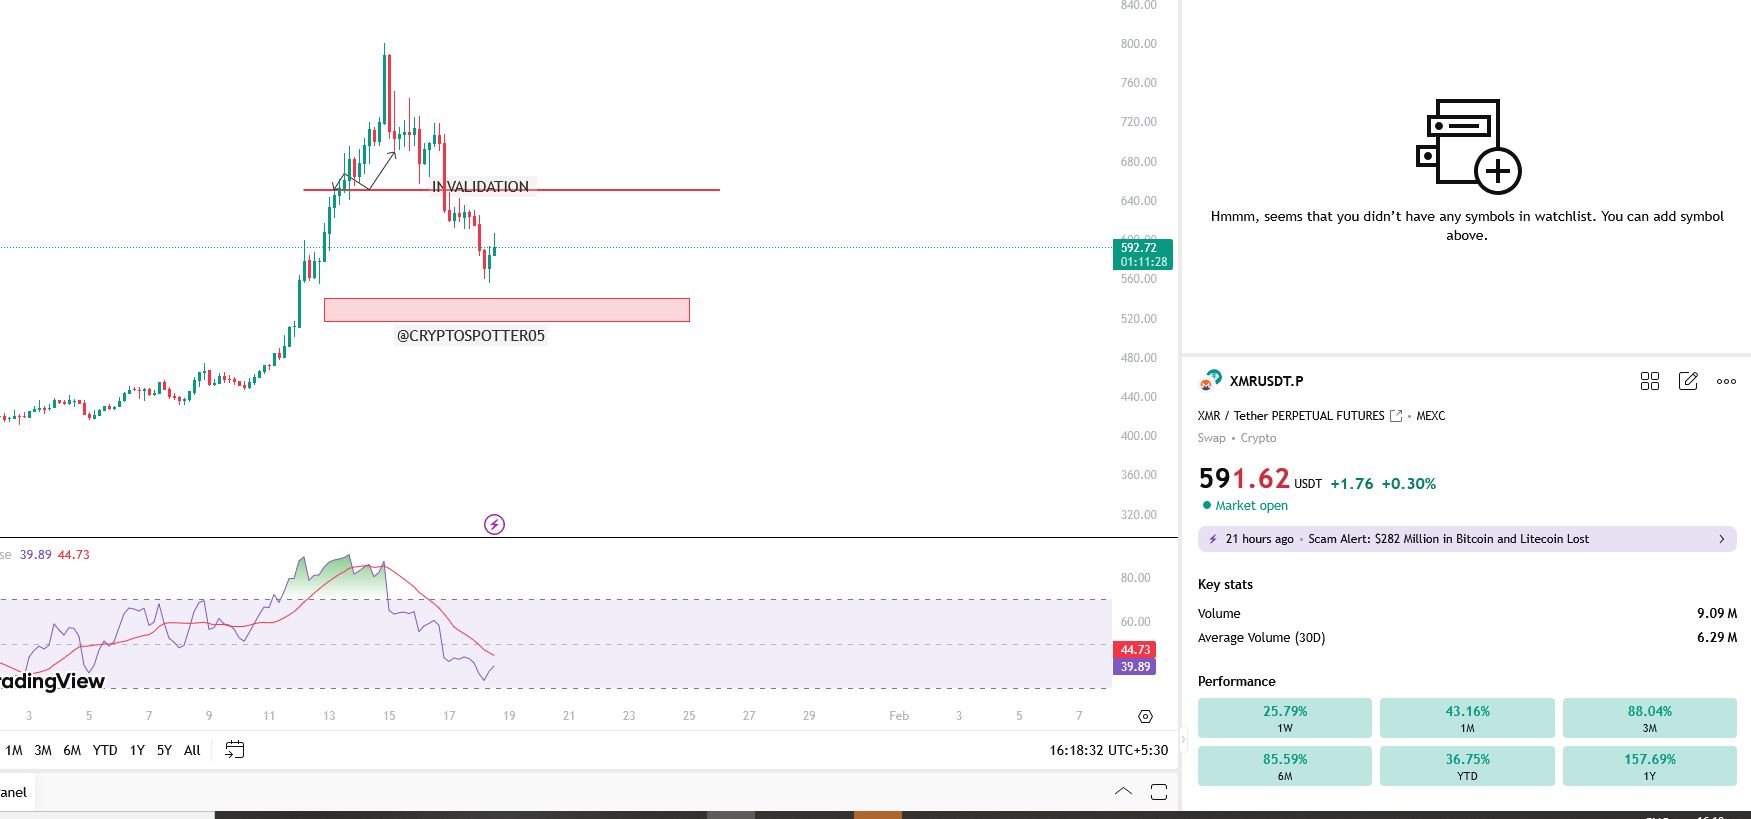Image resolution: width=1751 pixels, height=819 pixels.
Task: Select the 36.75% YTD performance tile
Action: (x=1467, y=766)
